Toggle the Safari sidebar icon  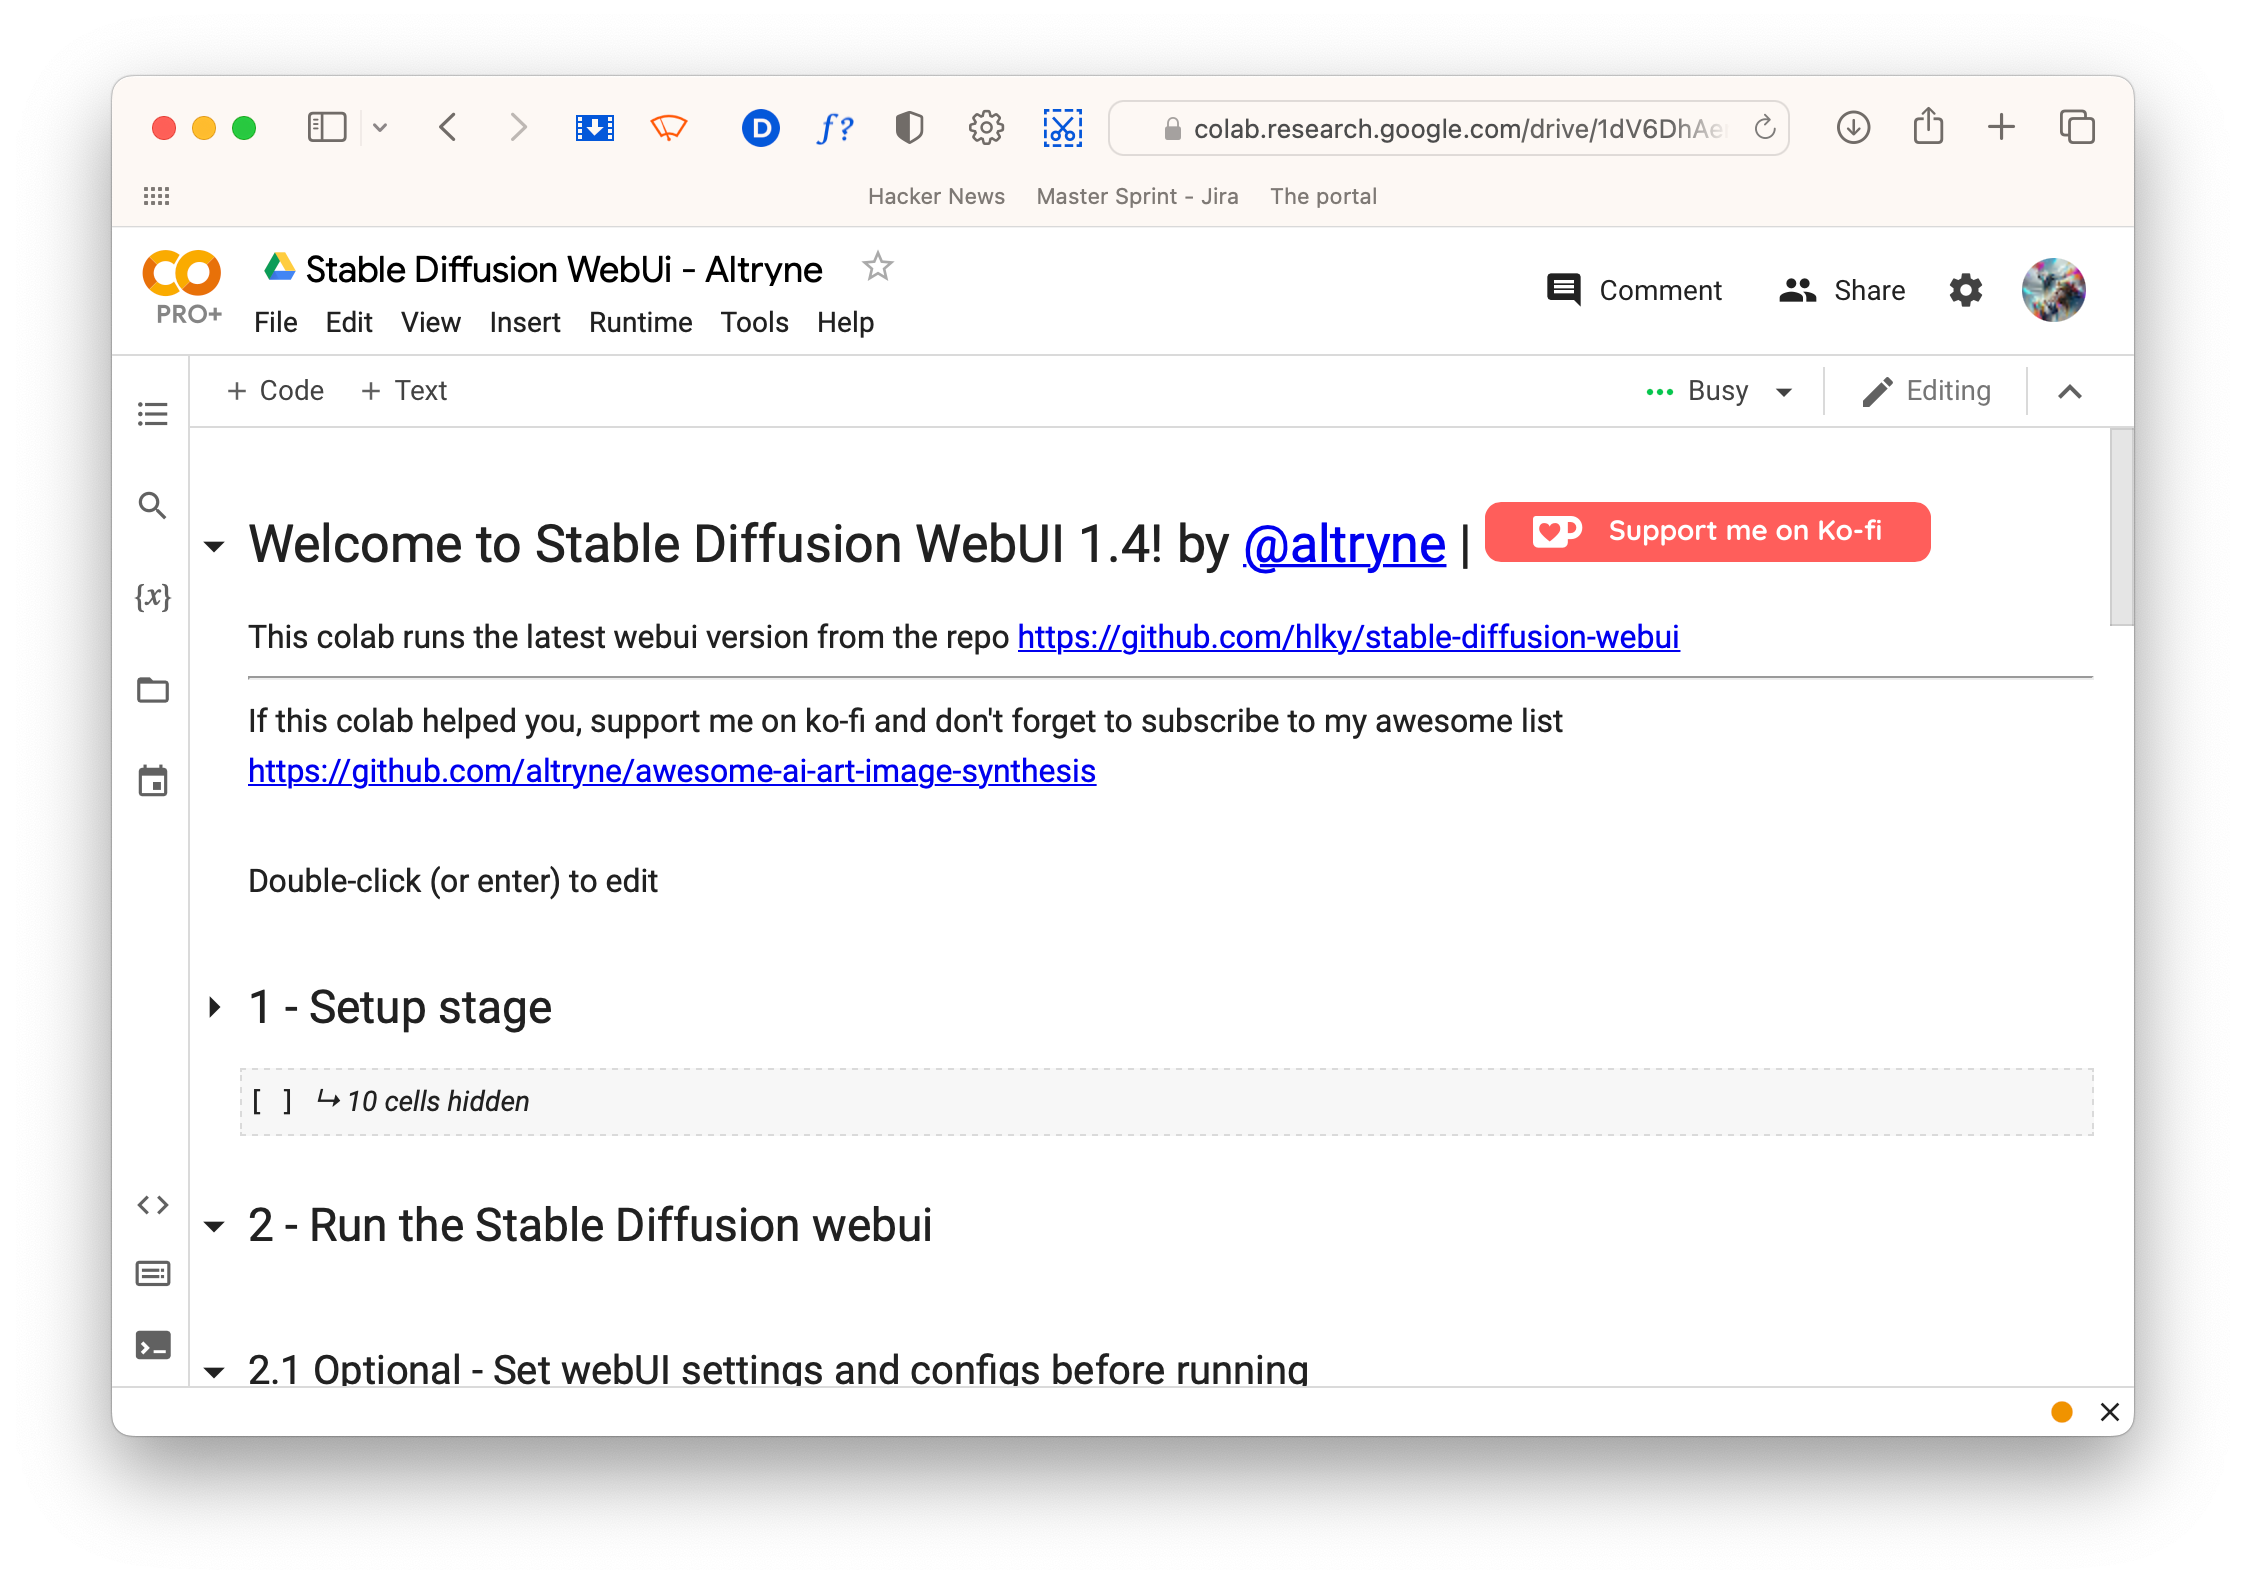coord(327,128)
